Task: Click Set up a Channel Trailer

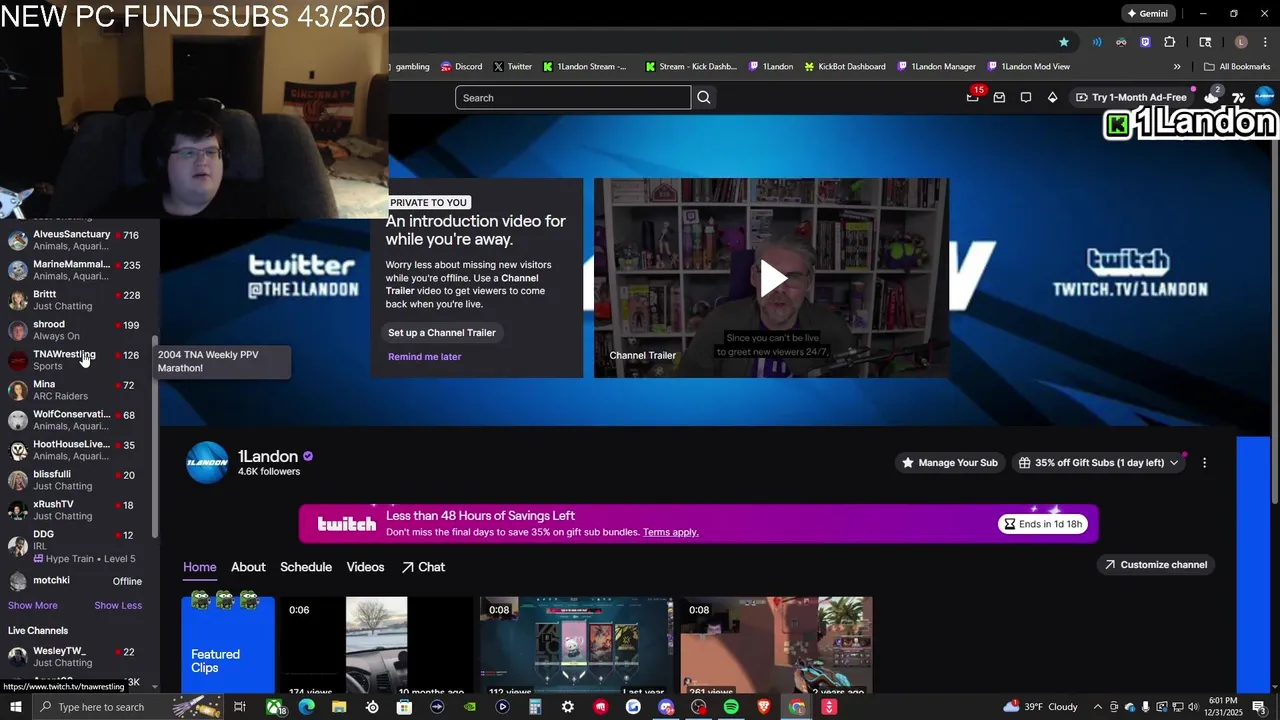Action: click(x=442, y=333)
